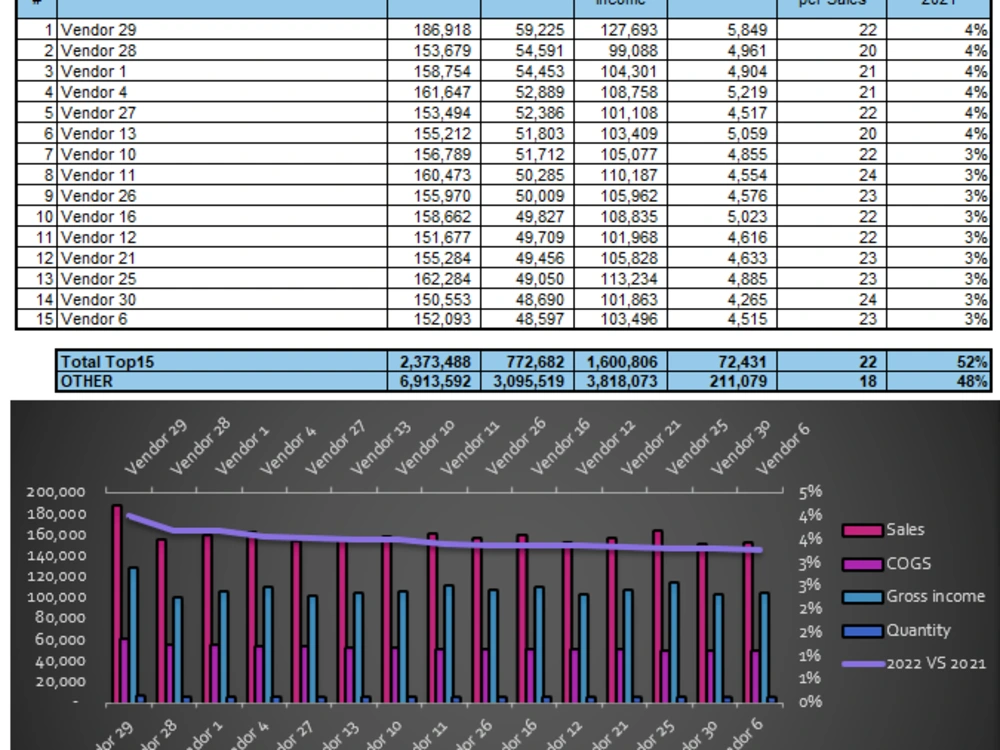1000x750 pixels.
Task: Select the Vendor 27 table row label
Action: pyautogui.click(x=222, y=113)
